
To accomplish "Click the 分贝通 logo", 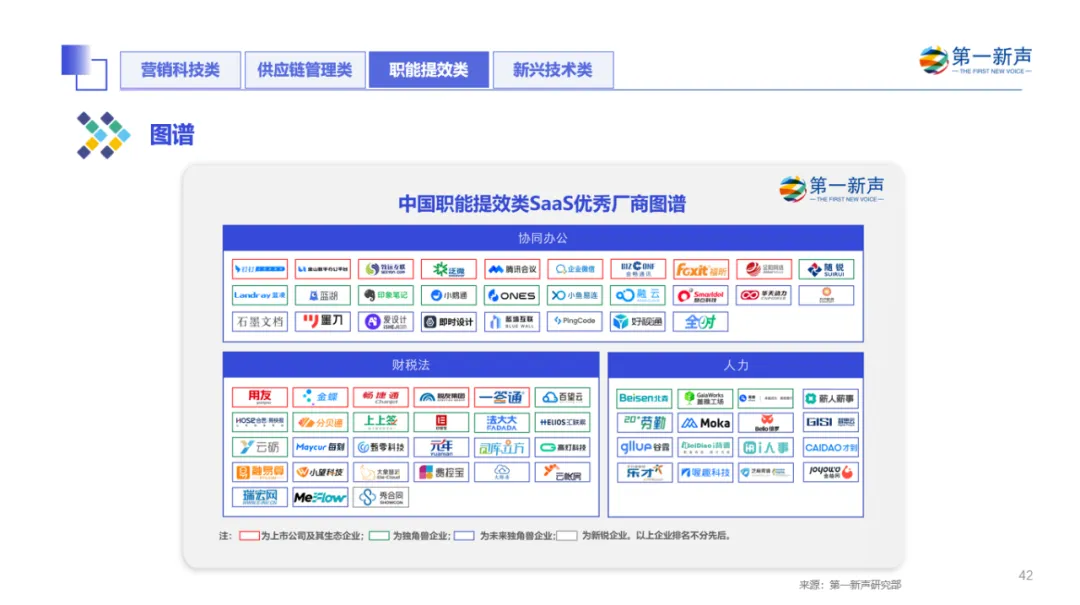I will [320, 422].
